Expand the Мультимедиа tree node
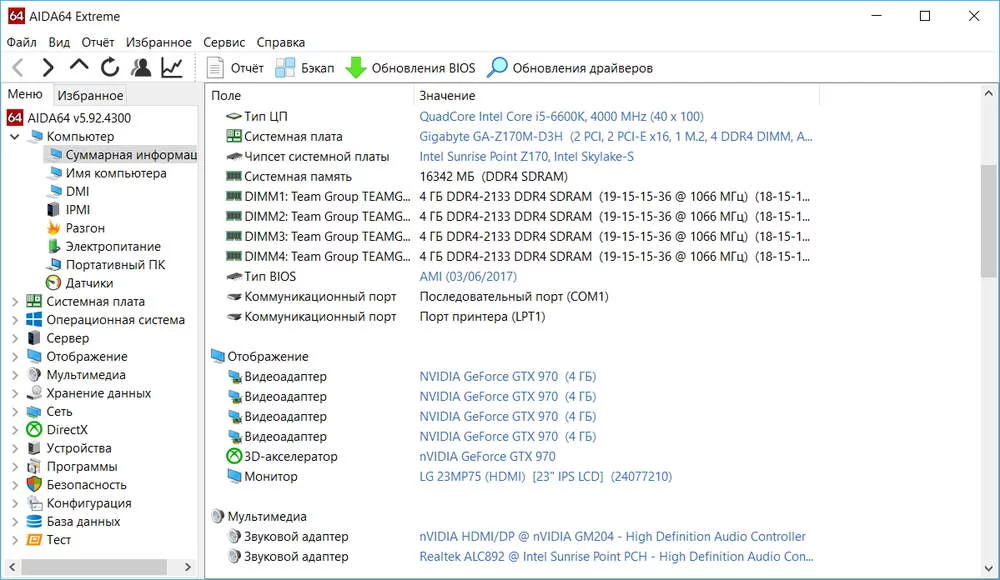Screen dimensions: 1000x580 14,375
